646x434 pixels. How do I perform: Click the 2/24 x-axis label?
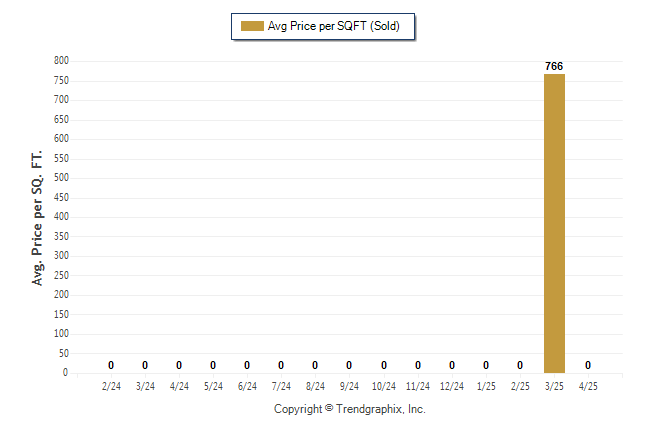(x=111, y=386)
